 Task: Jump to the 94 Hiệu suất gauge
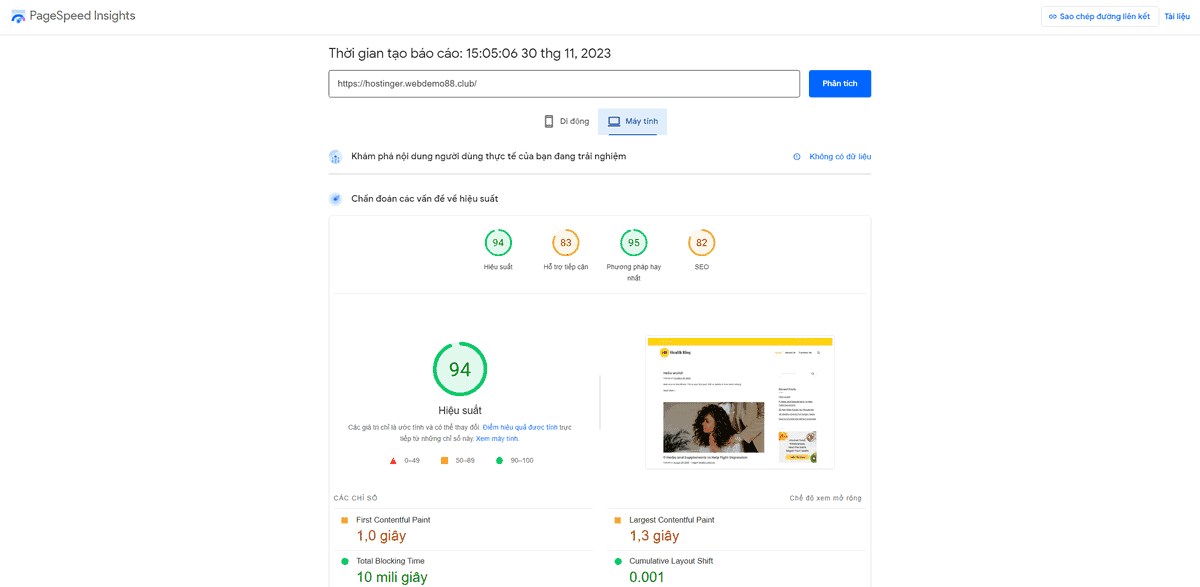[x=498, y=250]
